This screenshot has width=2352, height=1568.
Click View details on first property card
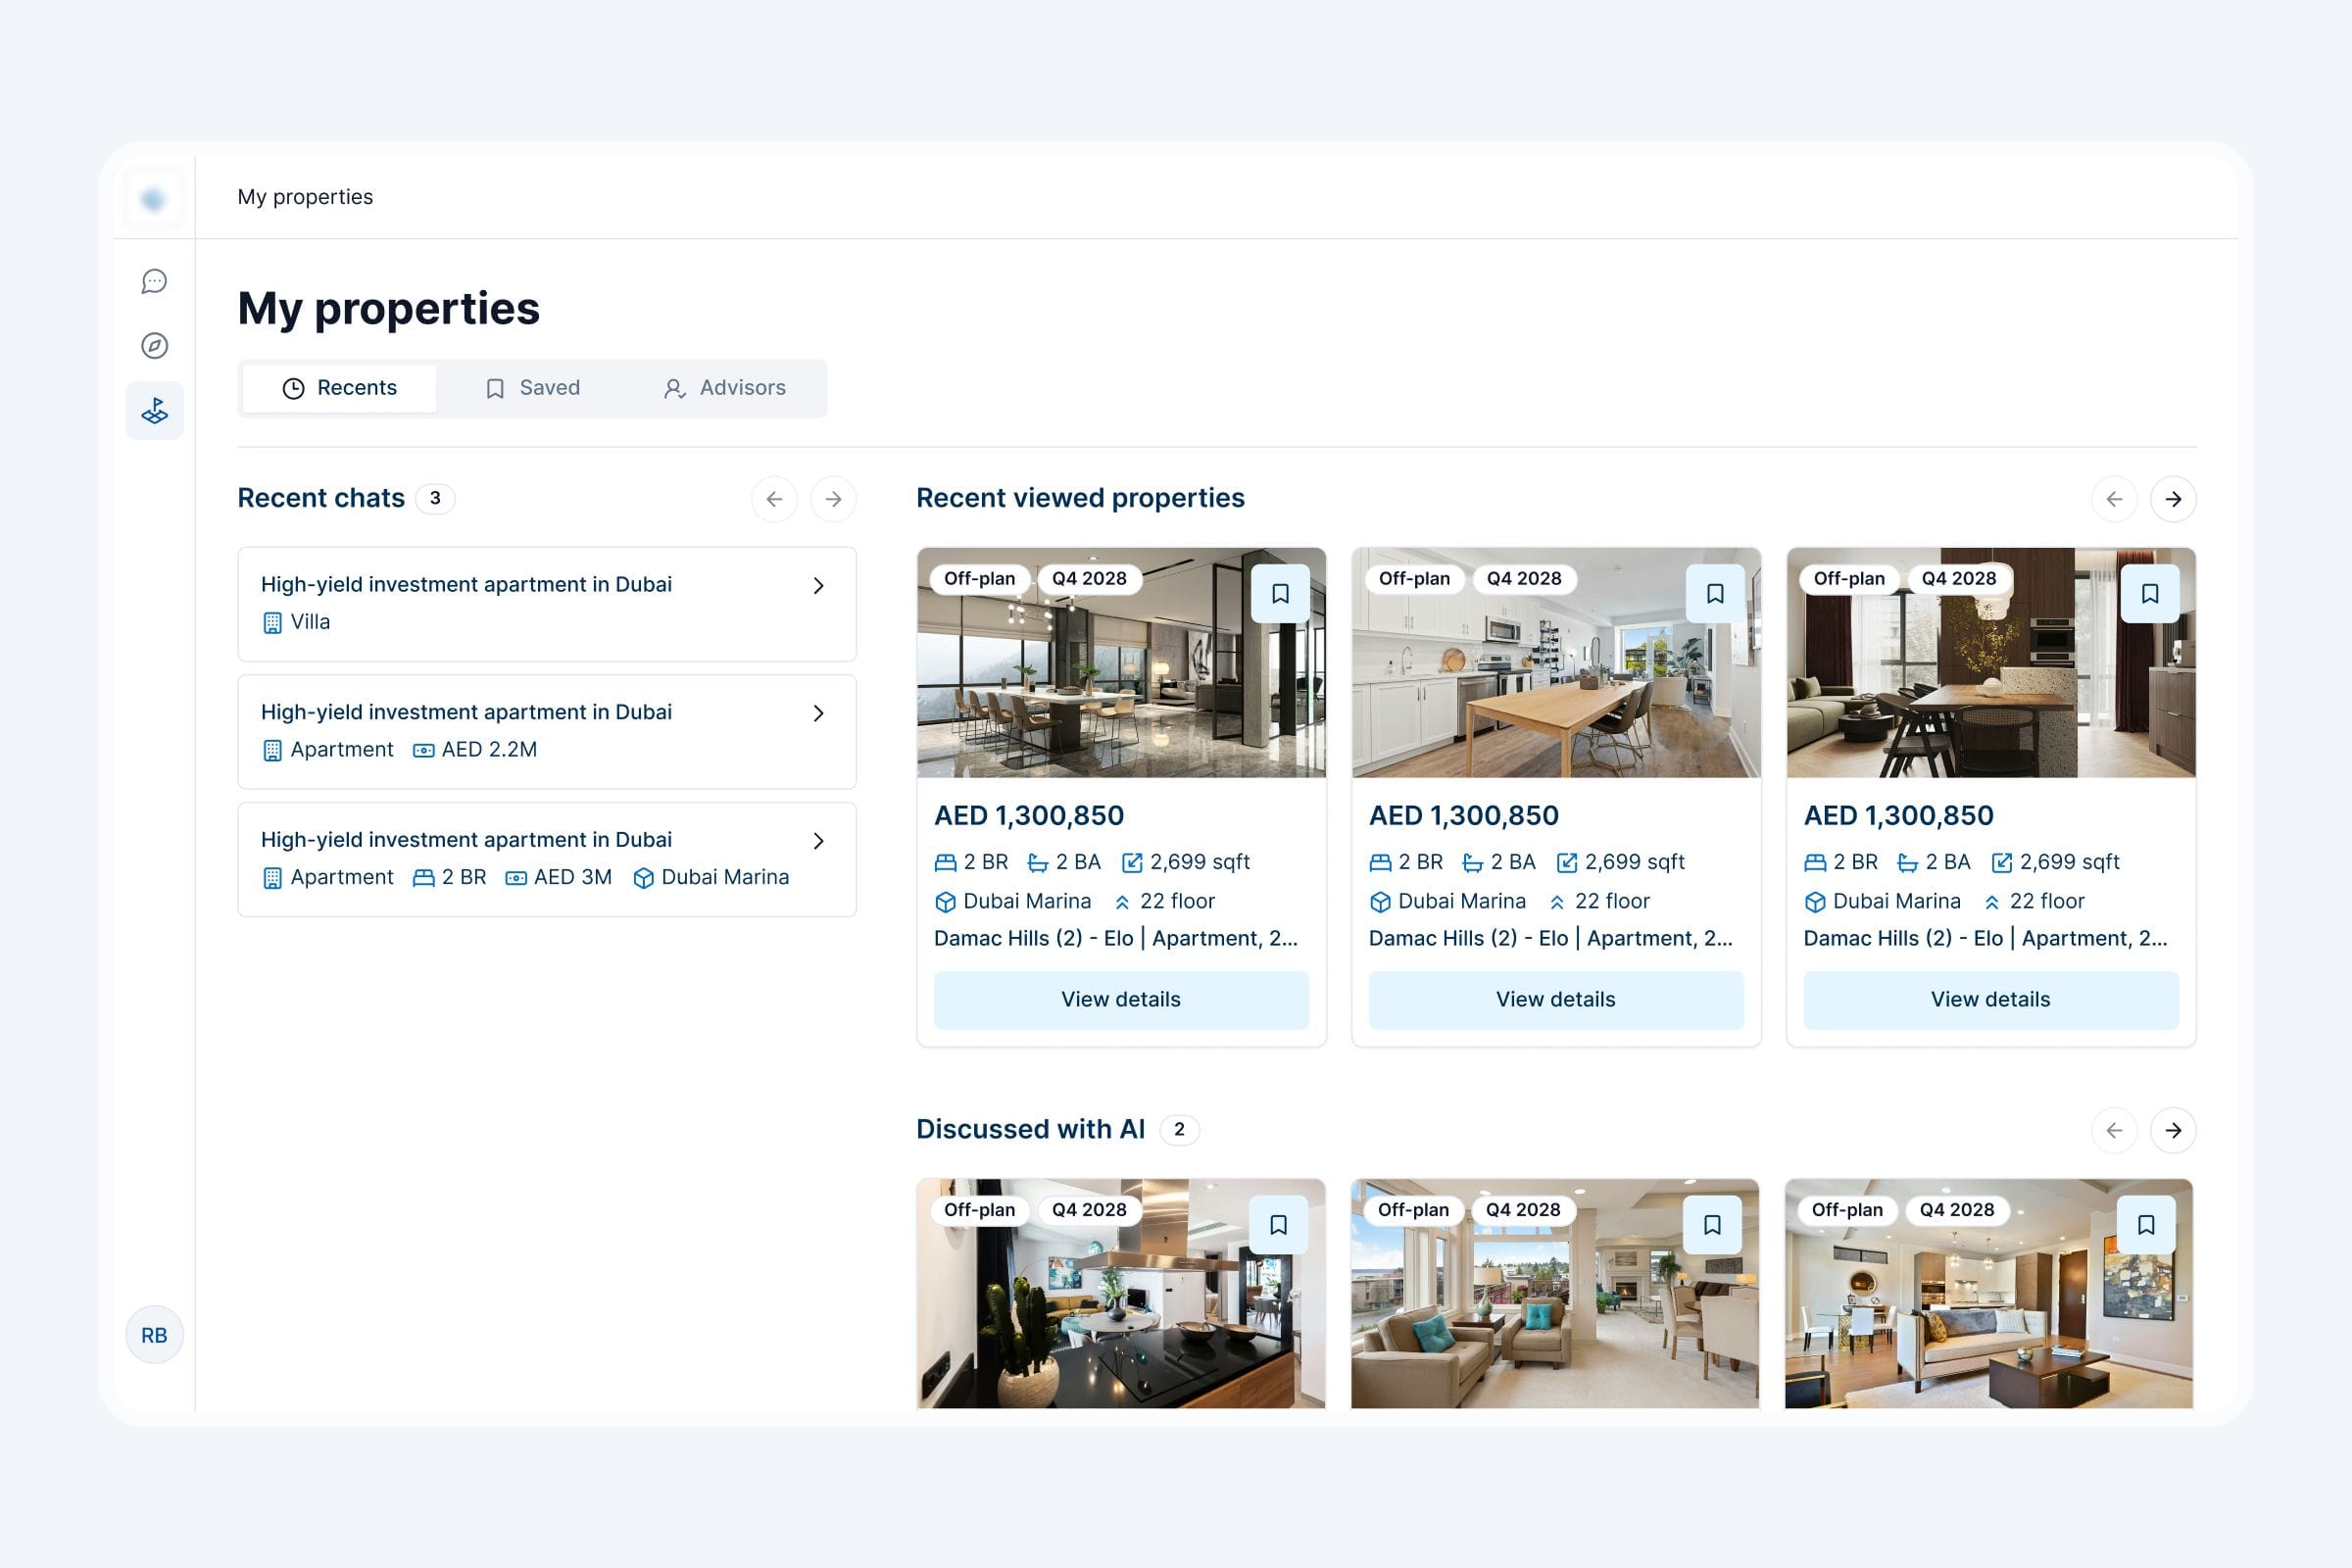click(1120, 999)
